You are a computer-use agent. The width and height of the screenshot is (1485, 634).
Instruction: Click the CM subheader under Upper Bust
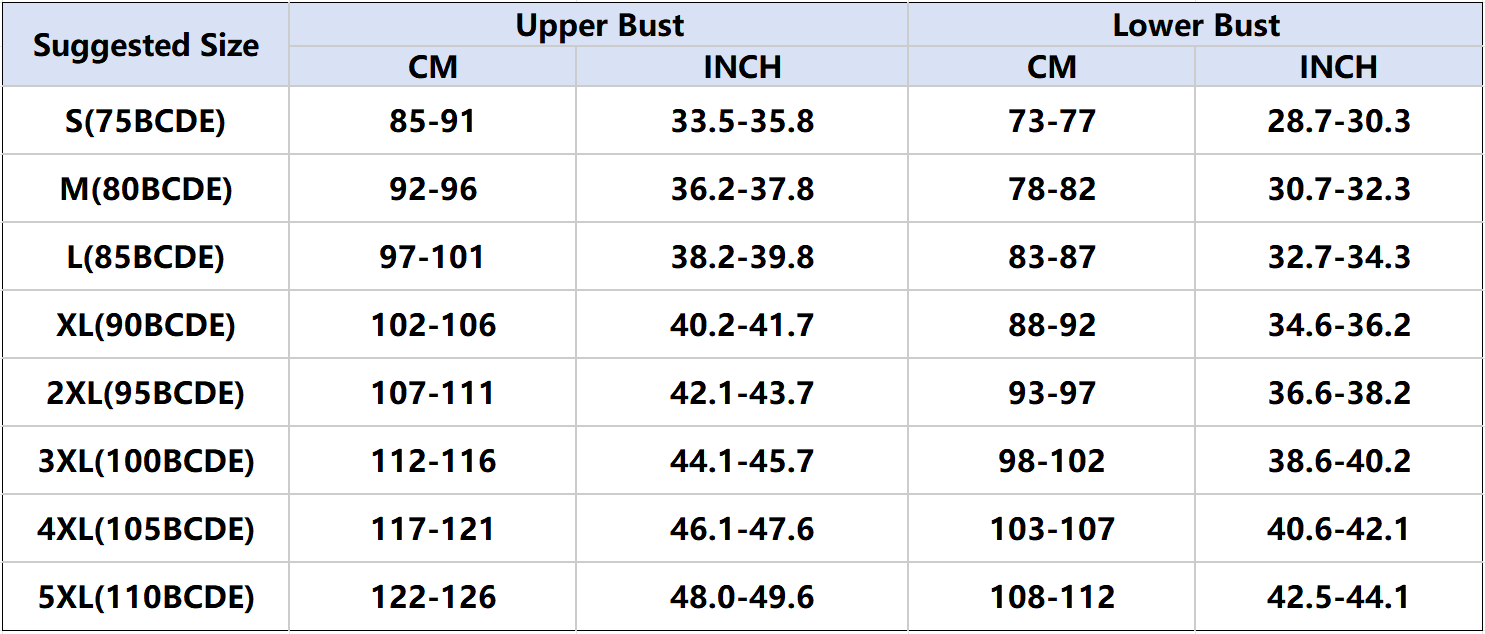(433, 67)
